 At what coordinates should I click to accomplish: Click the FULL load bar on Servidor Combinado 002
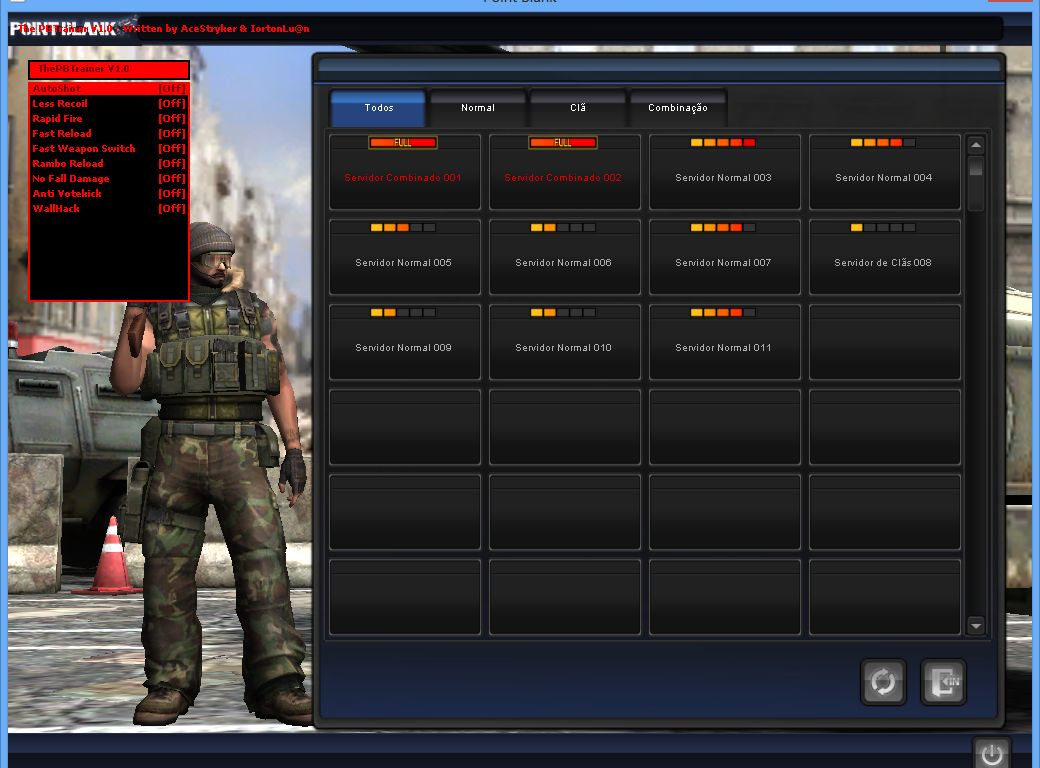point(562,143)
